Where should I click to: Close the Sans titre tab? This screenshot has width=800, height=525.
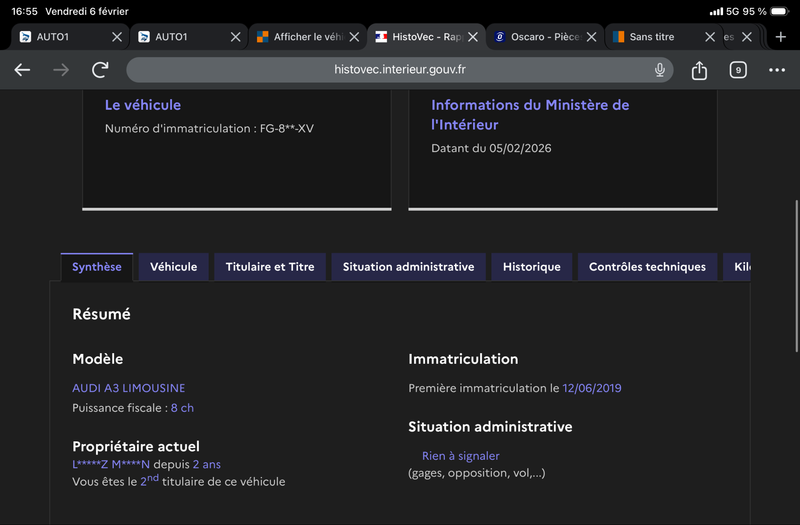click(710, 37)
